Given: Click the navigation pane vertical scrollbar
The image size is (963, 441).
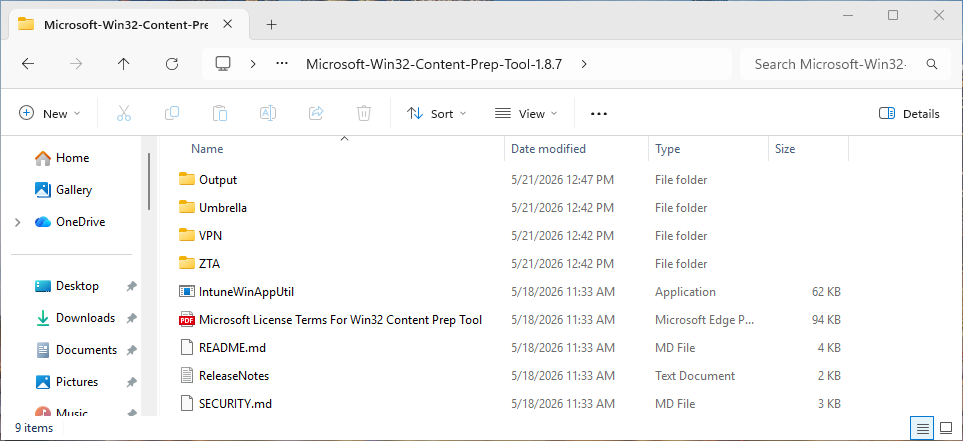Looking at the screenshot, I should [x=149, y=181].
